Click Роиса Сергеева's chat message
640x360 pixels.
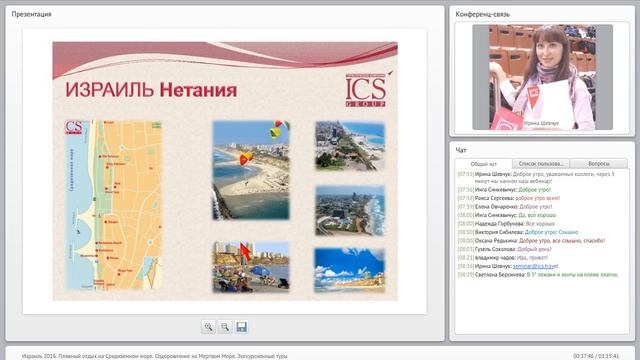click(x=509, y=198)
